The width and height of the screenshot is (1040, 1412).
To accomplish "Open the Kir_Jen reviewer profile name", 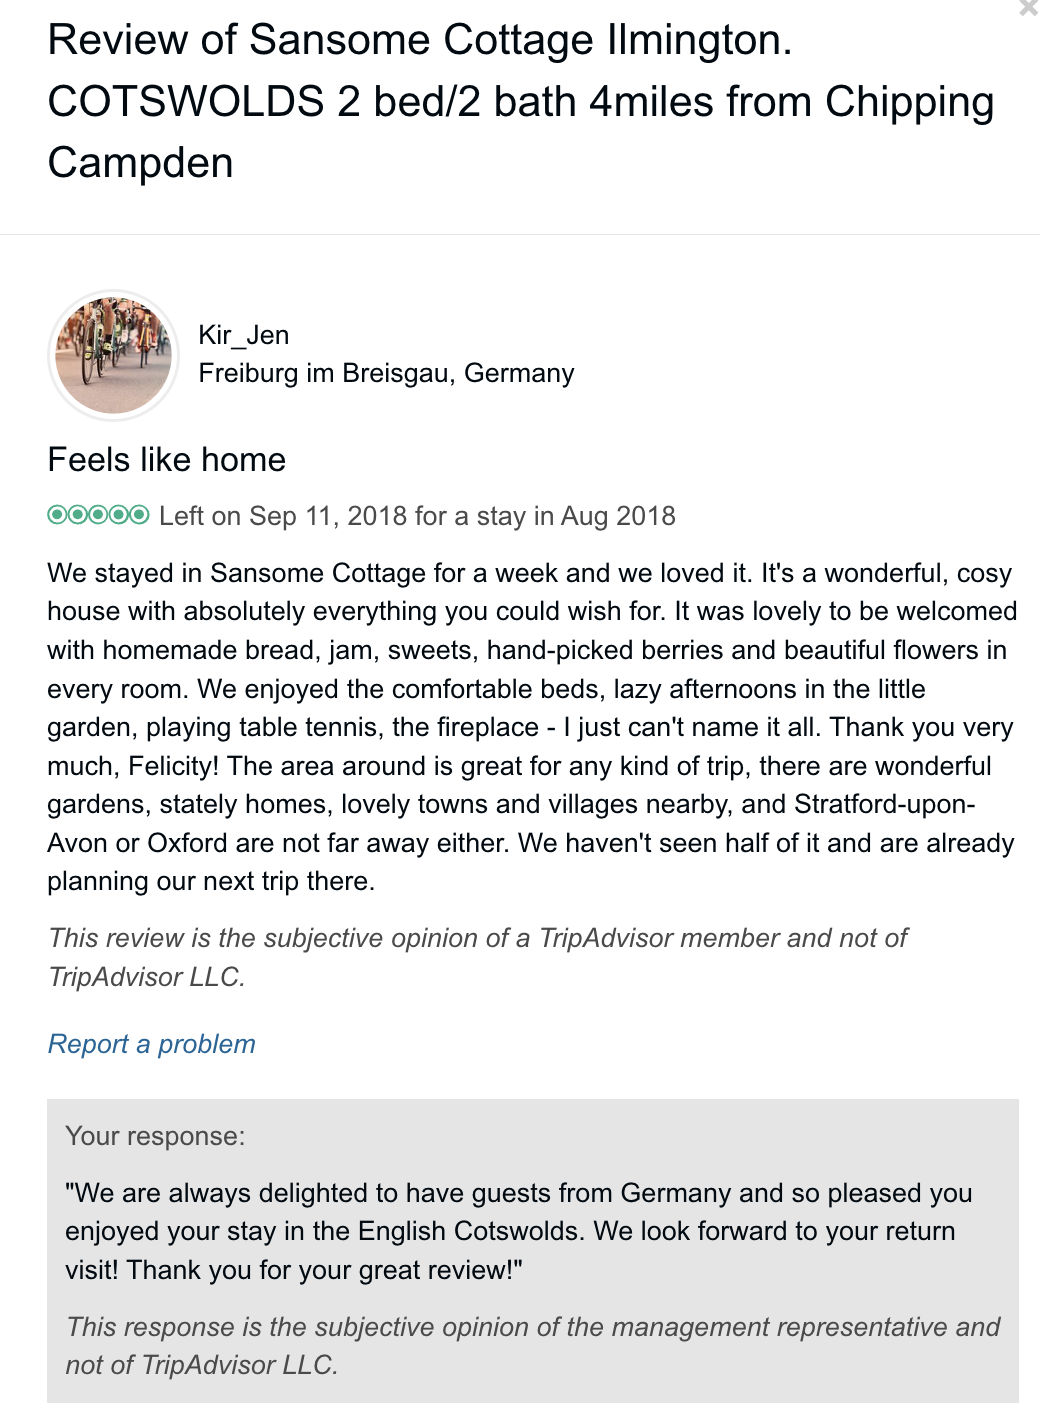I will (243, 335).
